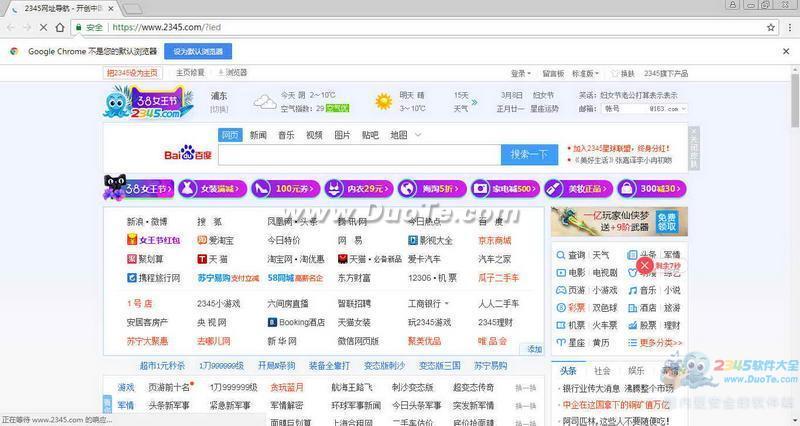Click the cloudy weather icon for today
800x426 pixels.
pyautogui.click(x=265, y=102)
